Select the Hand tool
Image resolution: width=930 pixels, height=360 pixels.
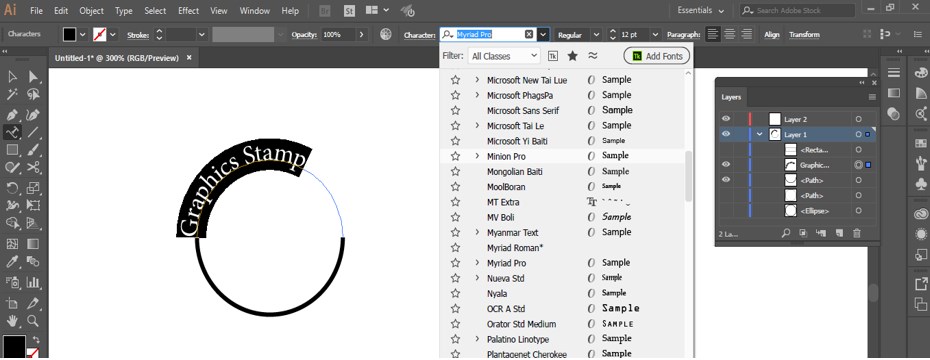12,321
